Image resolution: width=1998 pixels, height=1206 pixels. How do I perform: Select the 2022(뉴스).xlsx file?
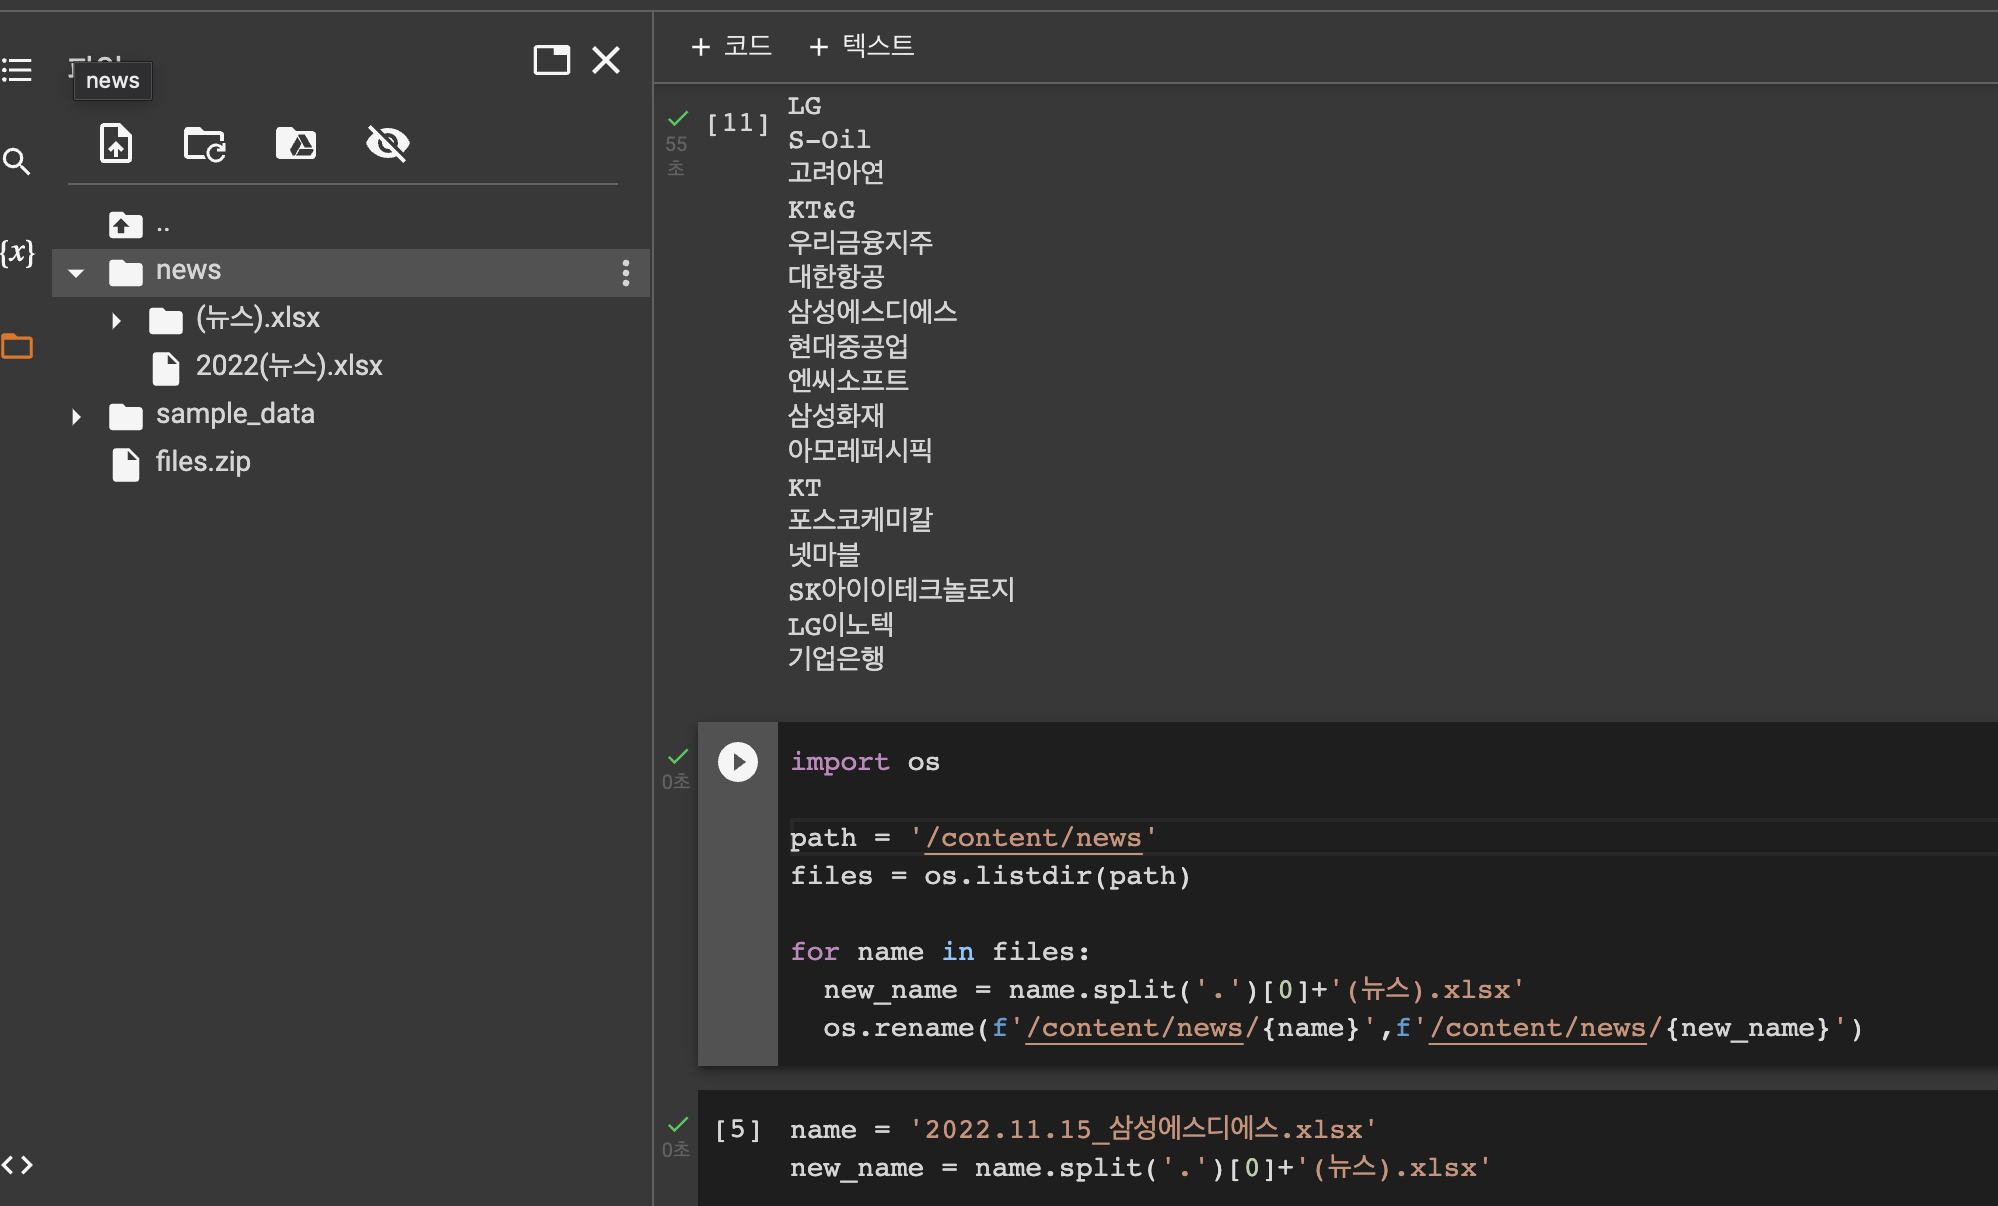[x=289, y=366]
